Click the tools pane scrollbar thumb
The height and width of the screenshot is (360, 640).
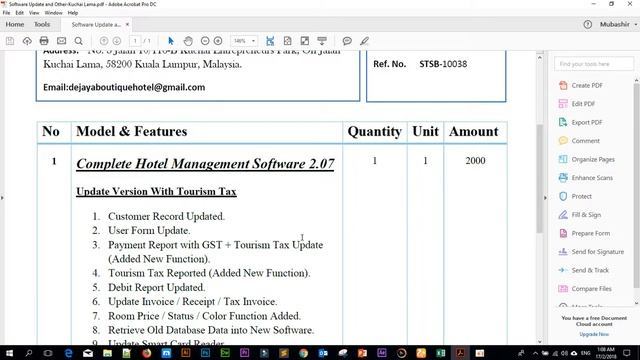[636, 186]
